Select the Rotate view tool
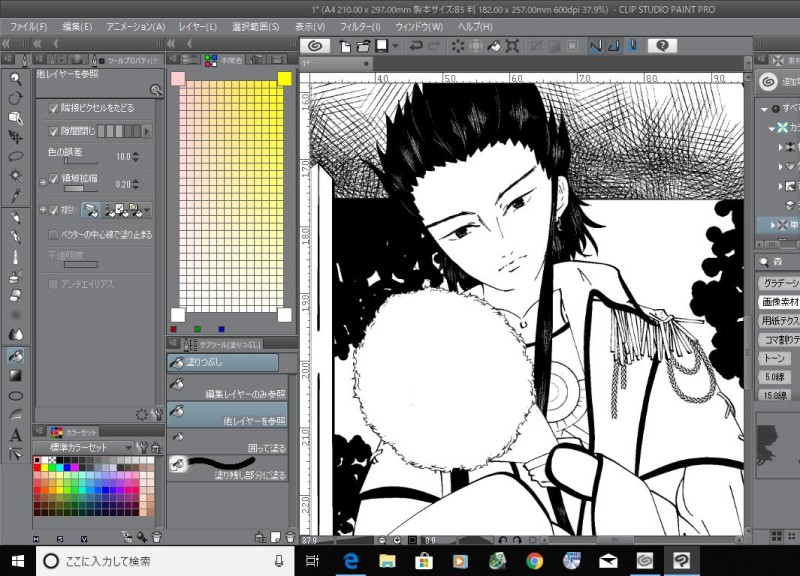 pyautogui.click(x=16, y=98)
